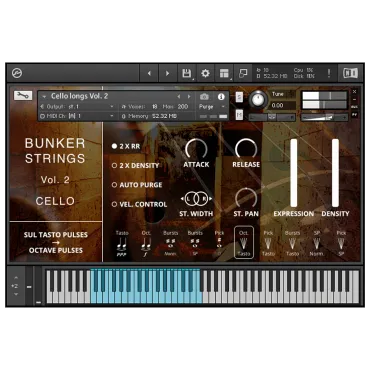This screenshot has height=370, width=370.
Task: Select the highlighted Oct. Tasto articulation
Action: click(x=244, y=243)
